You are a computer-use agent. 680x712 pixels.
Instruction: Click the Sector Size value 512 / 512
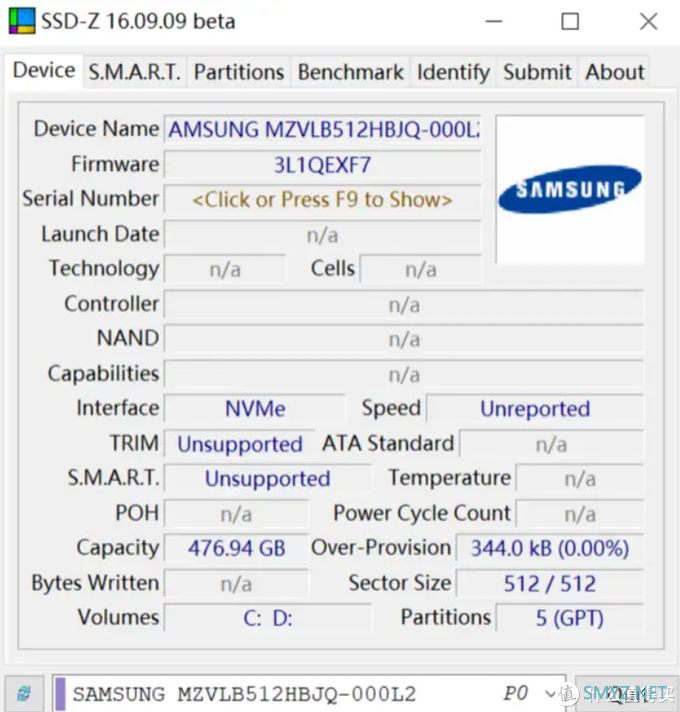tap(549, 583)
